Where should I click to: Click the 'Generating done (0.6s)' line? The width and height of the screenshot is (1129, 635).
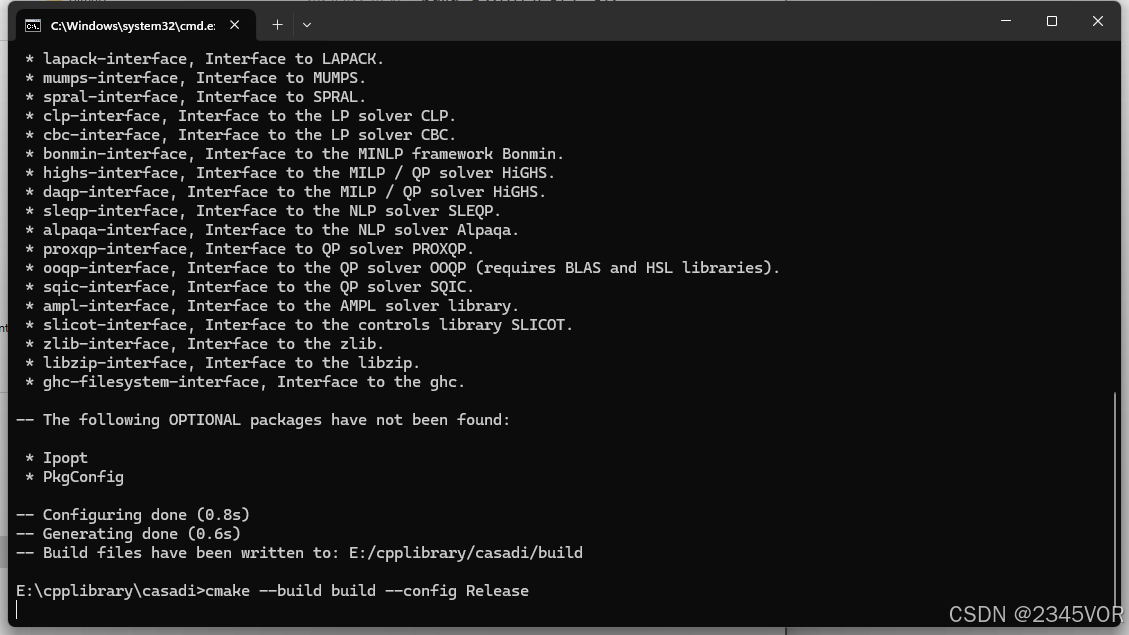[x=130, y=533]
